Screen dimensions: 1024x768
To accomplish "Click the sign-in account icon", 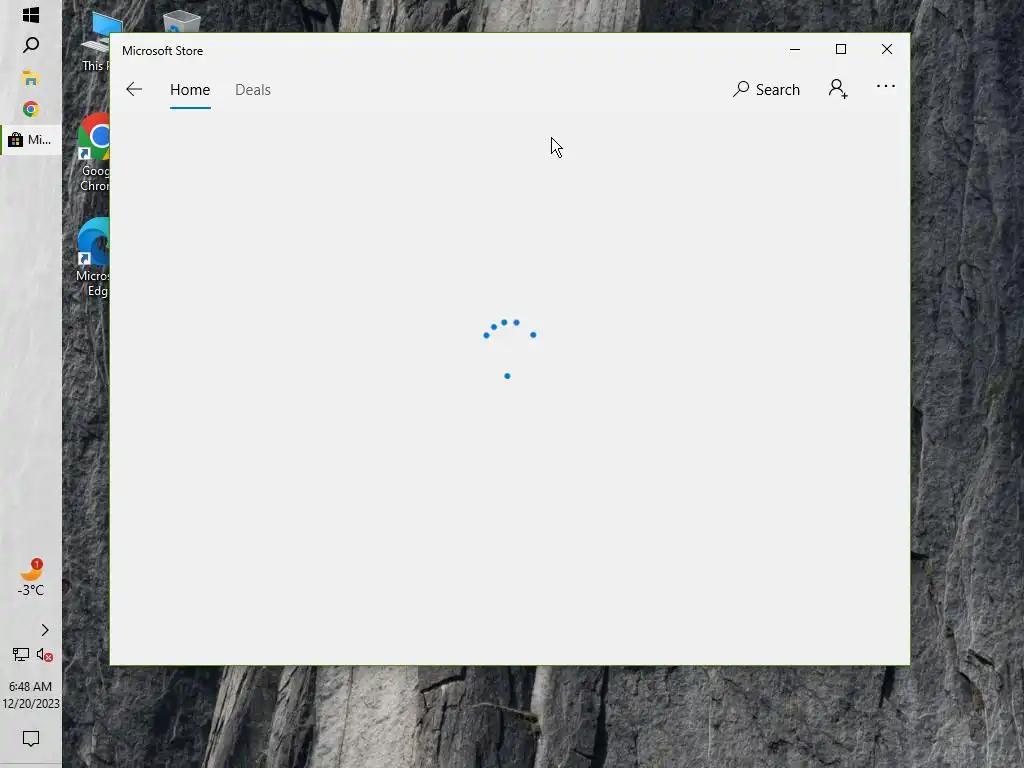I will coord(839,89).
